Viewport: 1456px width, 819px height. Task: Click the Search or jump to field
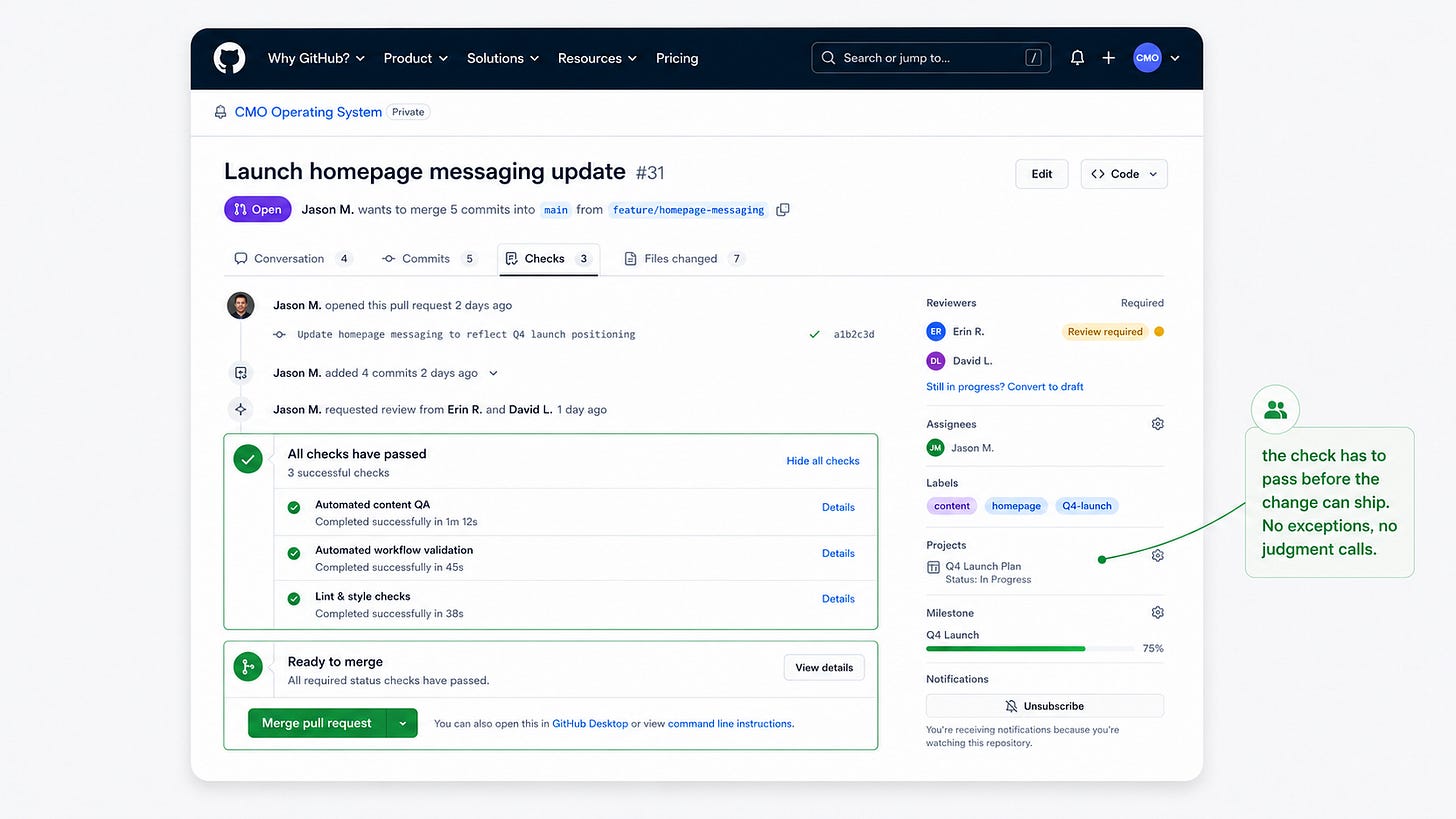pyautogui.click(x=931, y=58)
